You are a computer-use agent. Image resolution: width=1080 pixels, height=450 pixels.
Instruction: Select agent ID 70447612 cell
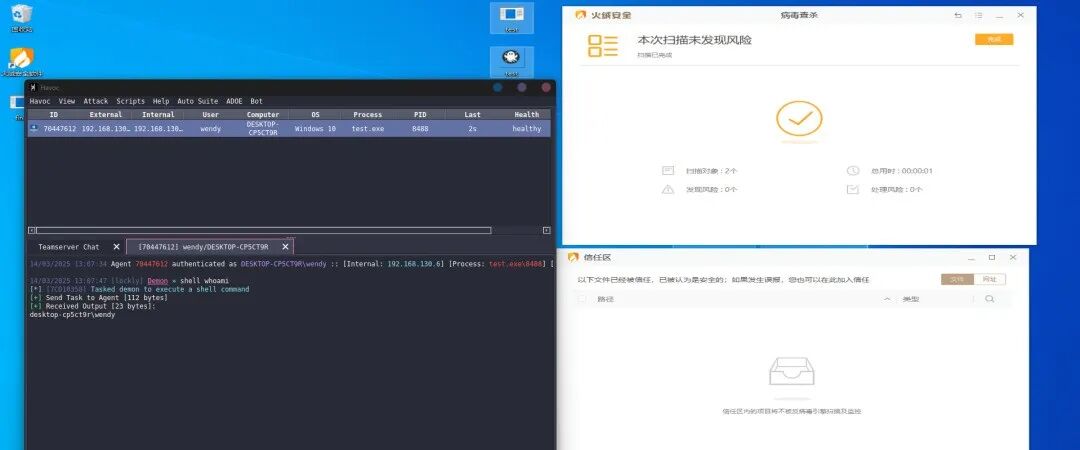tap(60, 129)
